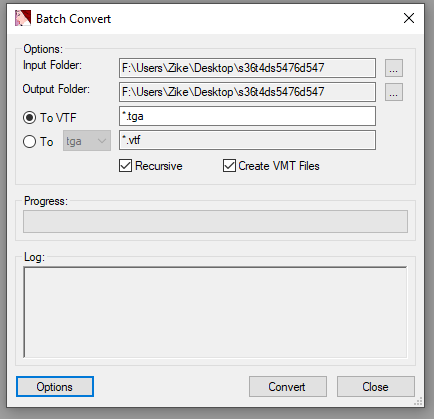The height and width of the screenshot is (419, 434).
Task: Click the VTFEdit app icon in title bar
Action: (x=23, y=18)
